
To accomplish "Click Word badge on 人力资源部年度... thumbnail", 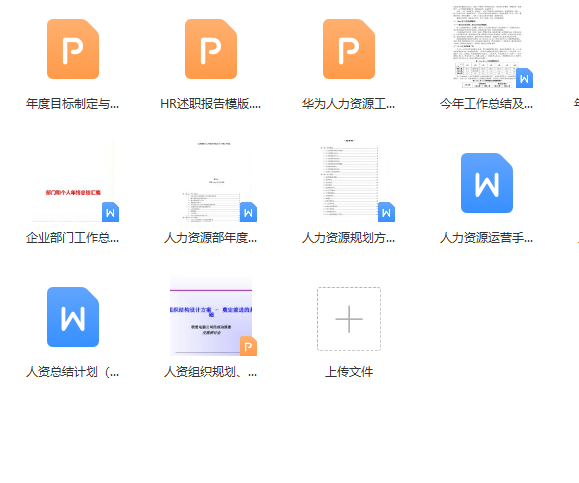I will 249,212.
